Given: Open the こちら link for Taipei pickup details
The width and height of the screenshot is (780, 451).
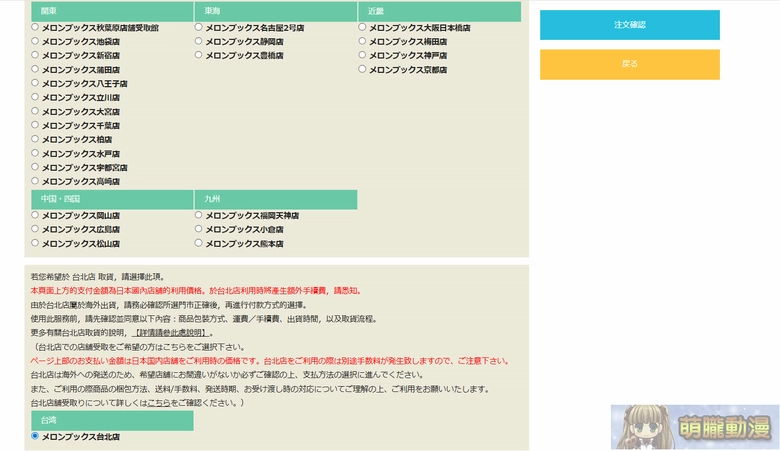Looking at the screenshot, I should (159, 403).
